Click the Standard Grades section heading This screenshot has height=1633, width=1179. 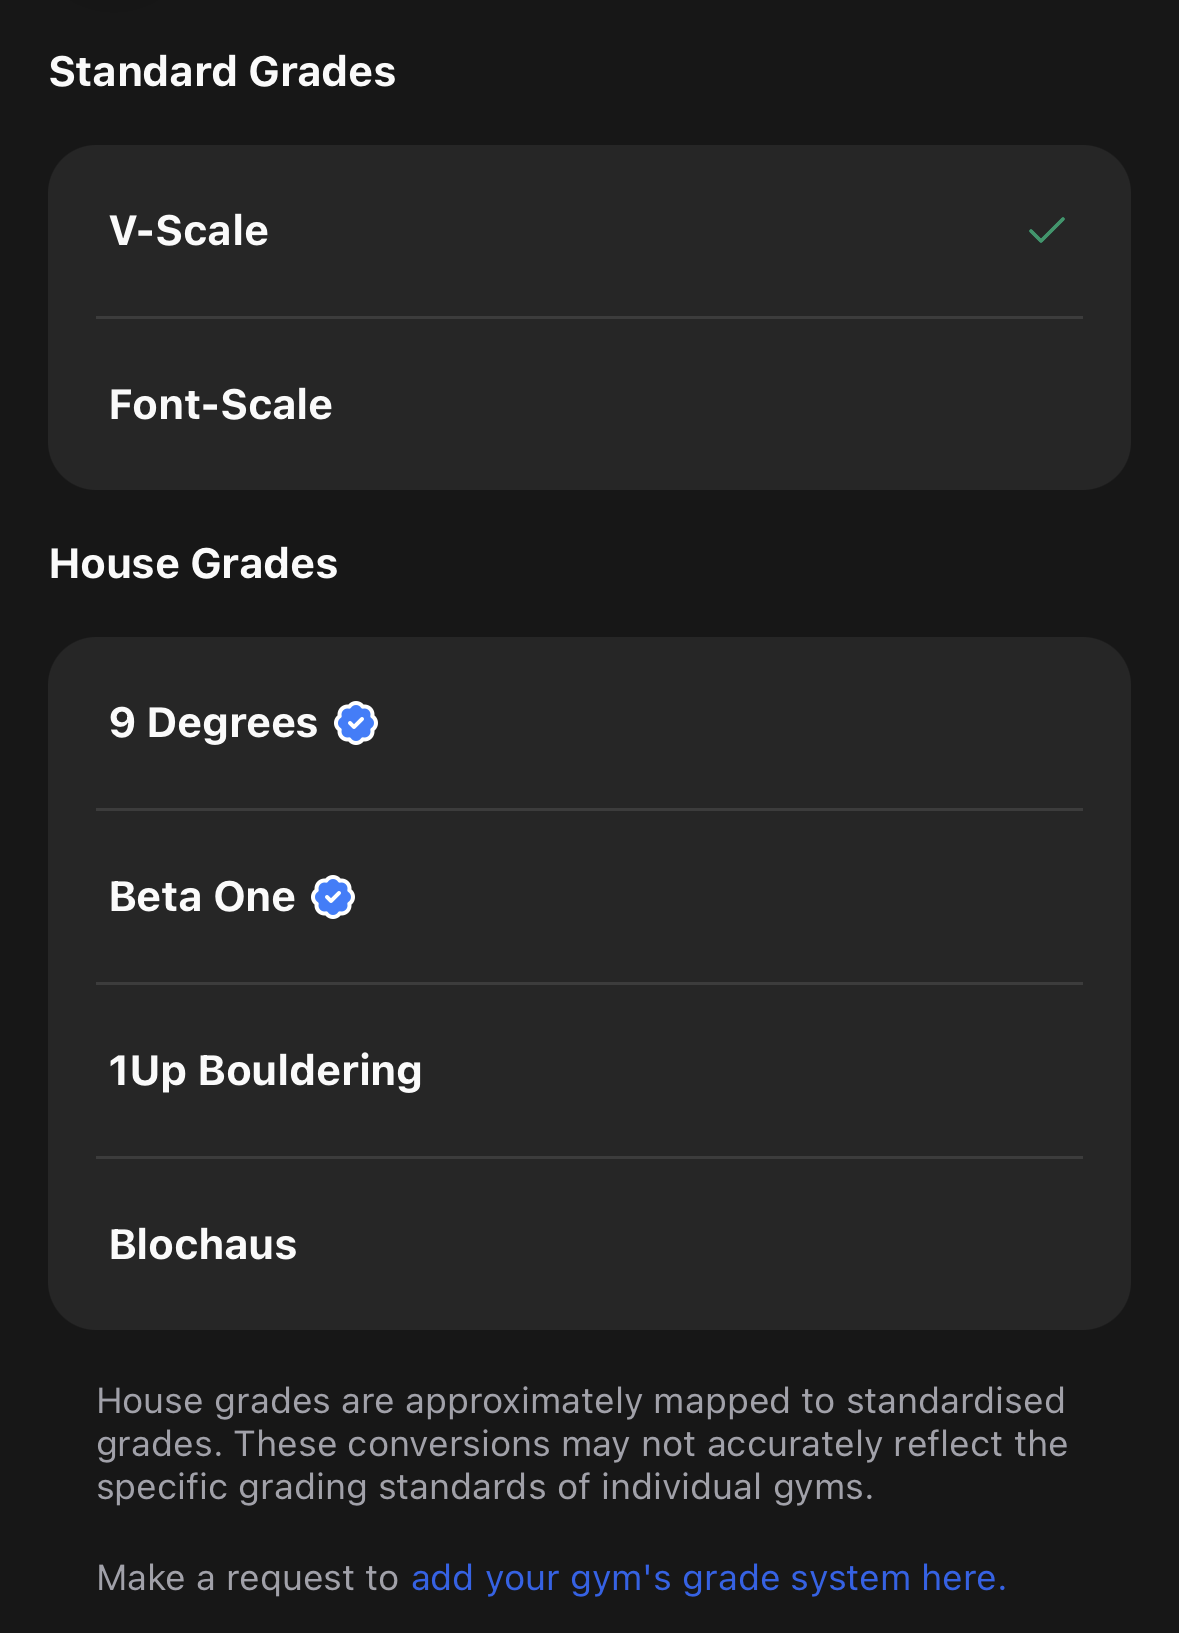pyautogui.click(x=222, y=72)
